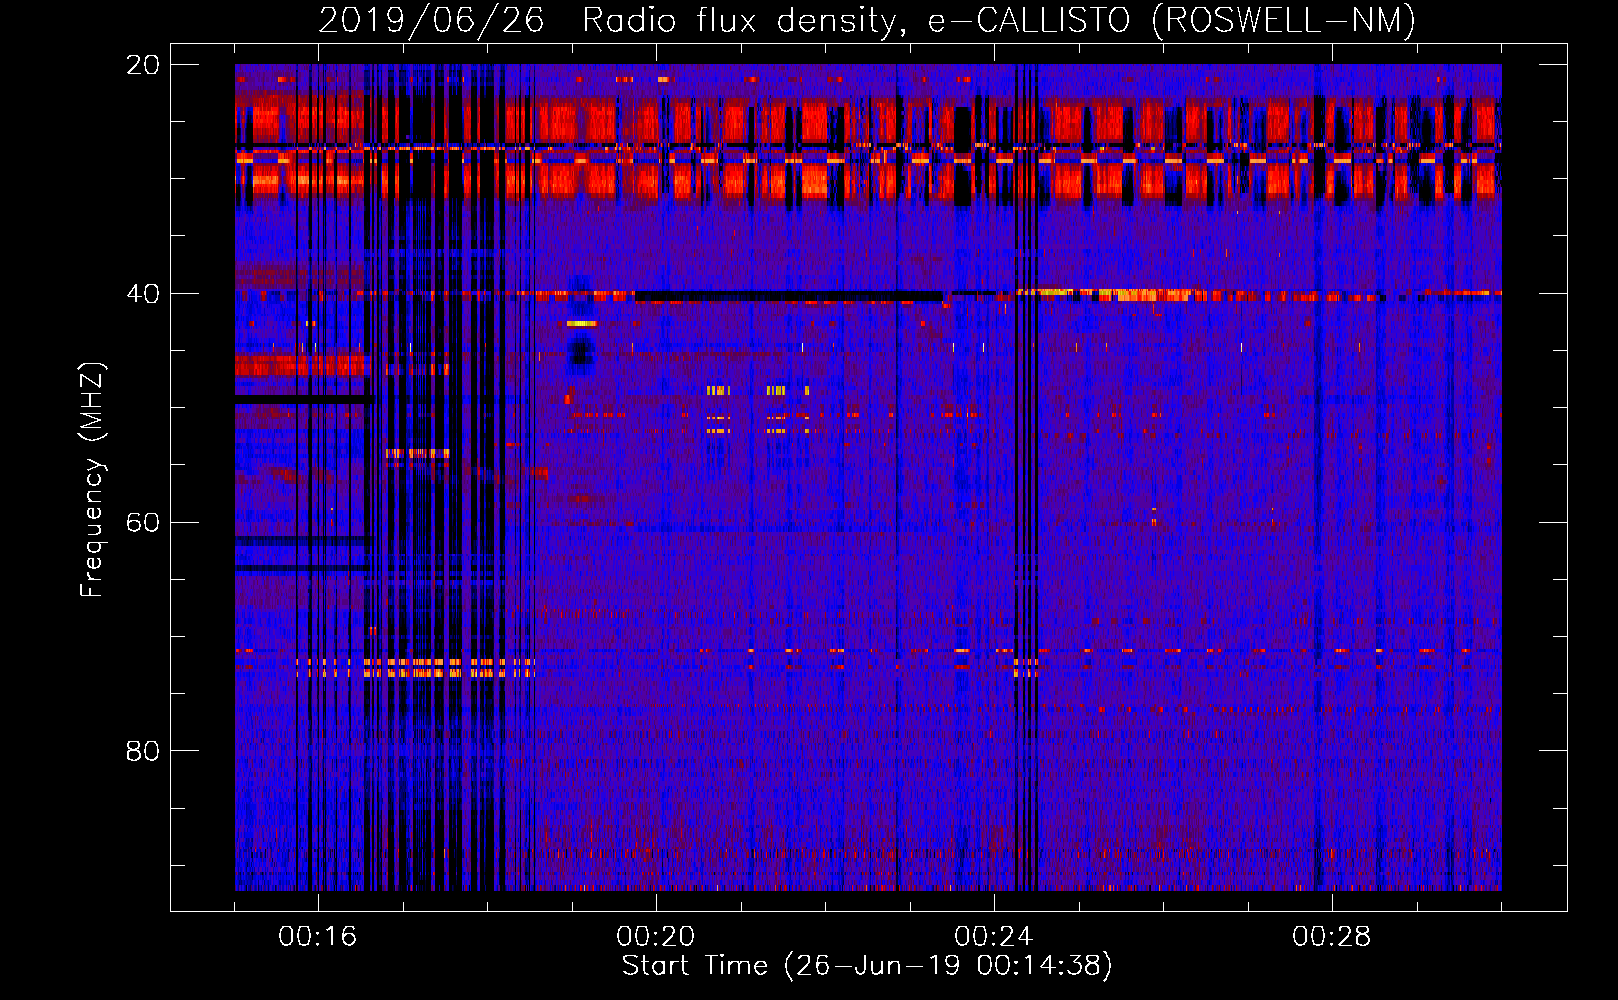Click the 60 MHz frequency tick label
This screenshot has width=1618, height=1000.
tap(143, 523)
